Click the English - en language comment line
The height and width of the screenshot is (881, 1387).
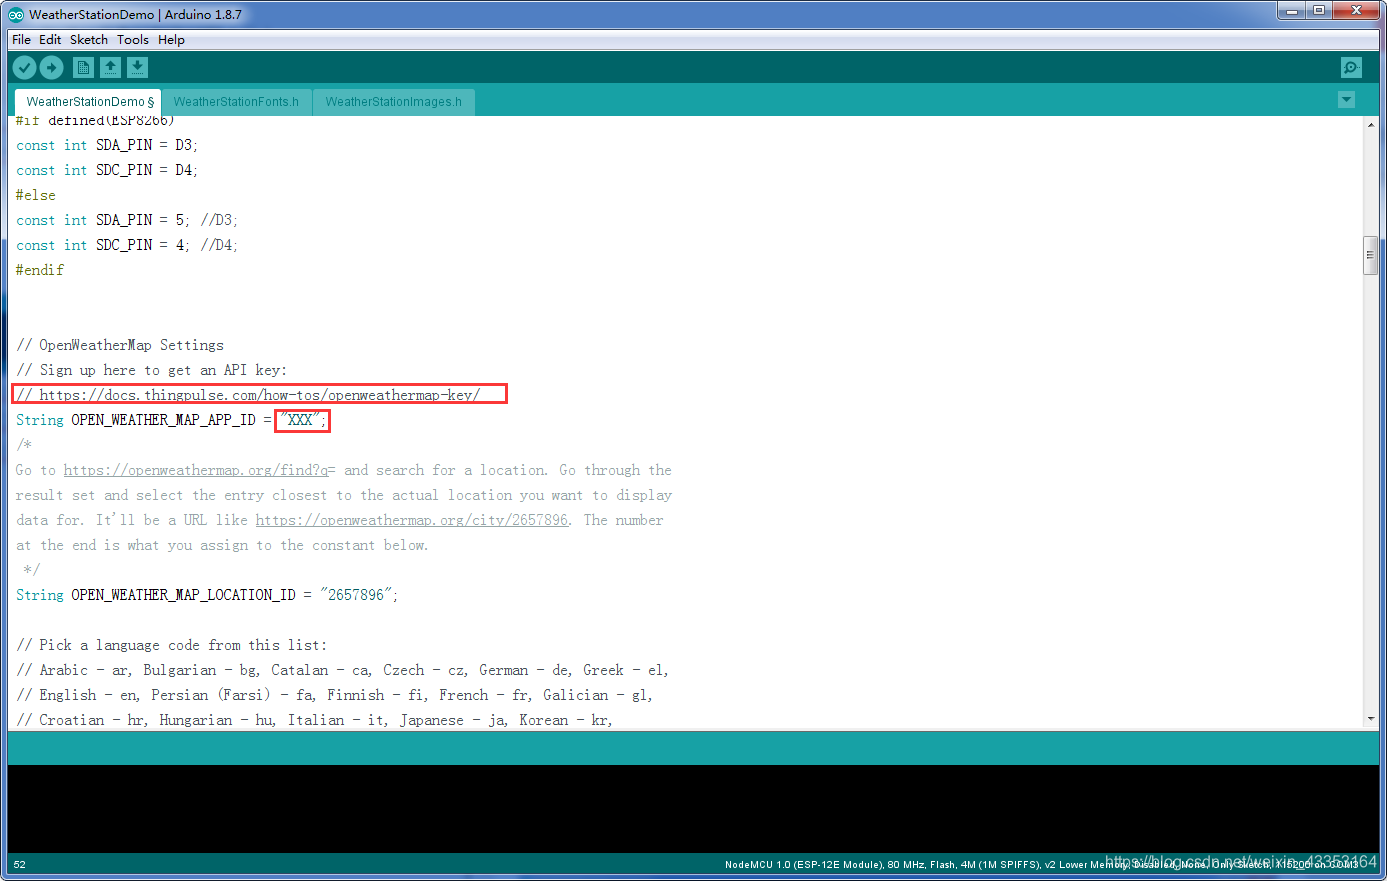pos(335,695)
